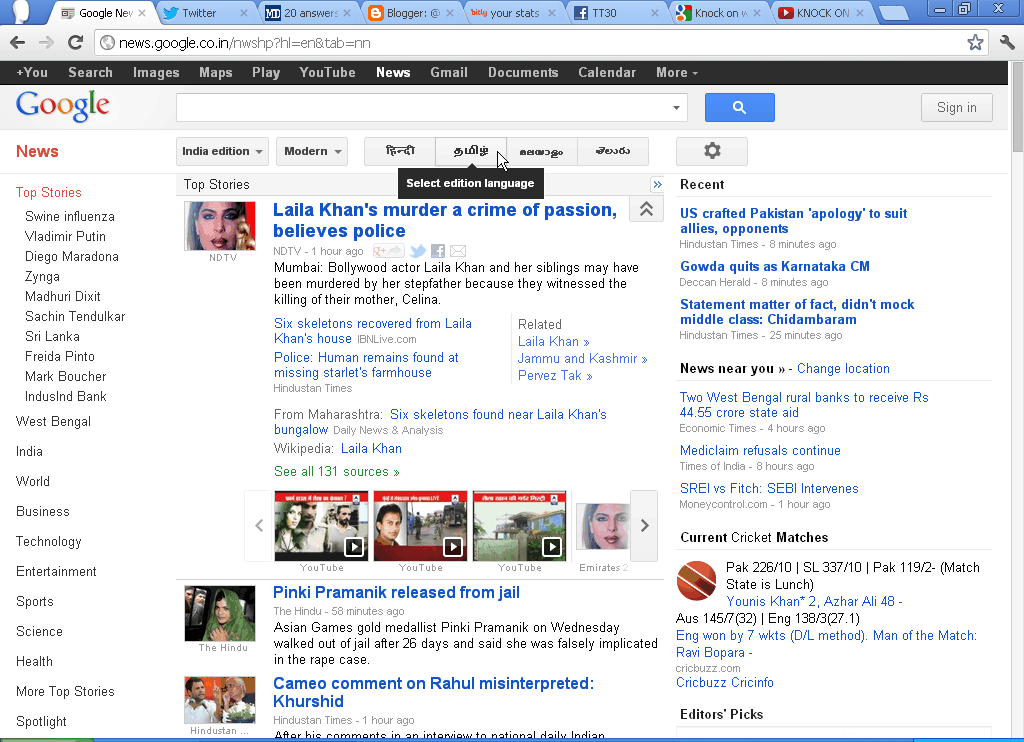Open Younis Khan, Azhar Ali score link
1024x742 pixels.
[x=814, y=602]
